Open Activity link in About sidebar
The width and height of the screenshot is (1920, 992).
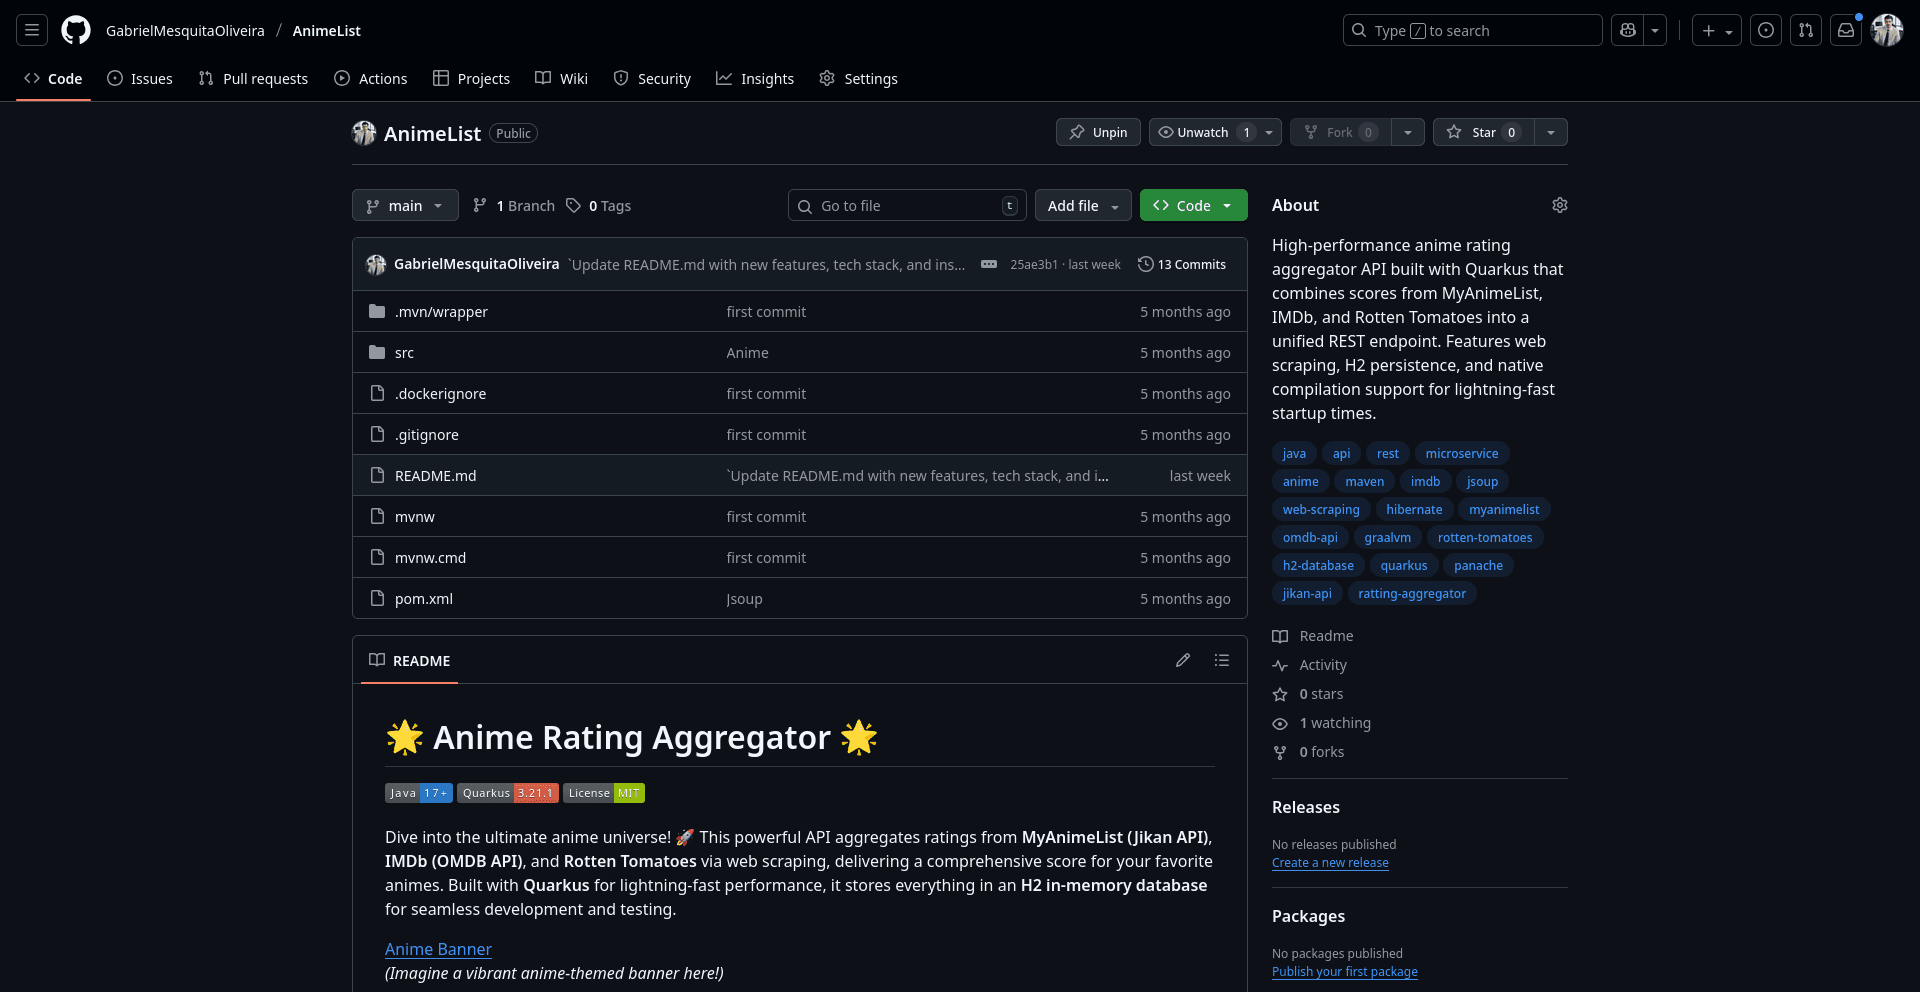point(1310,665)
